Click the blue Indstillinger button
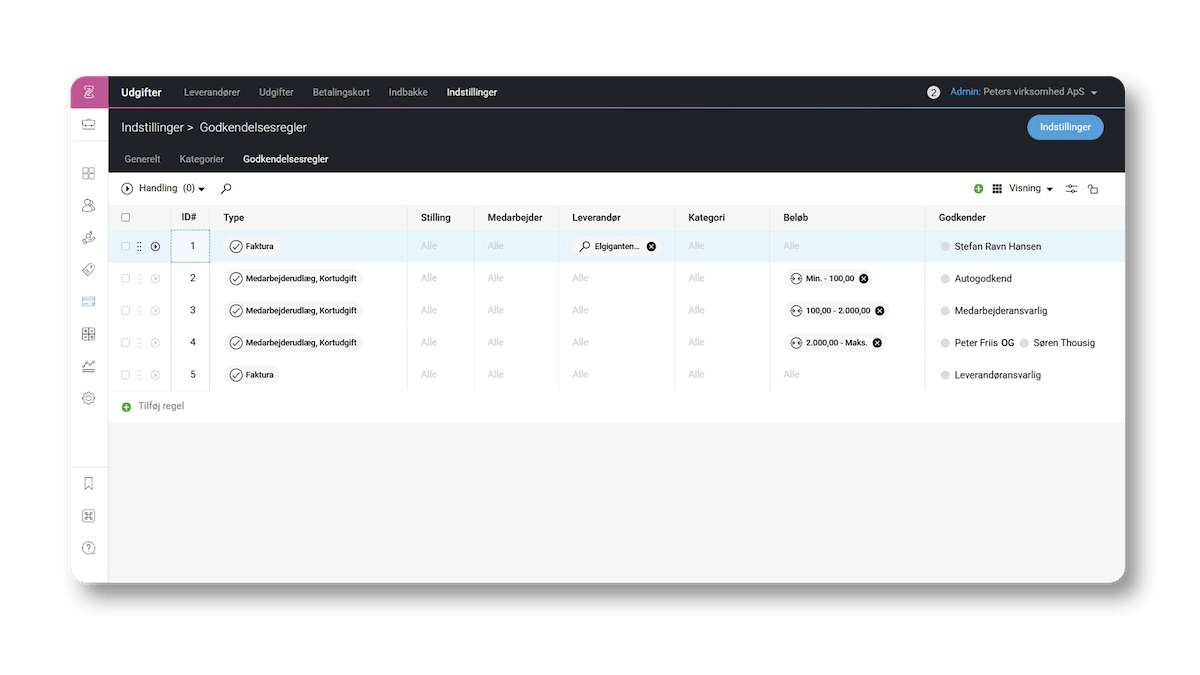This screenshot has width=1200, height=675. coord(1065,127)
